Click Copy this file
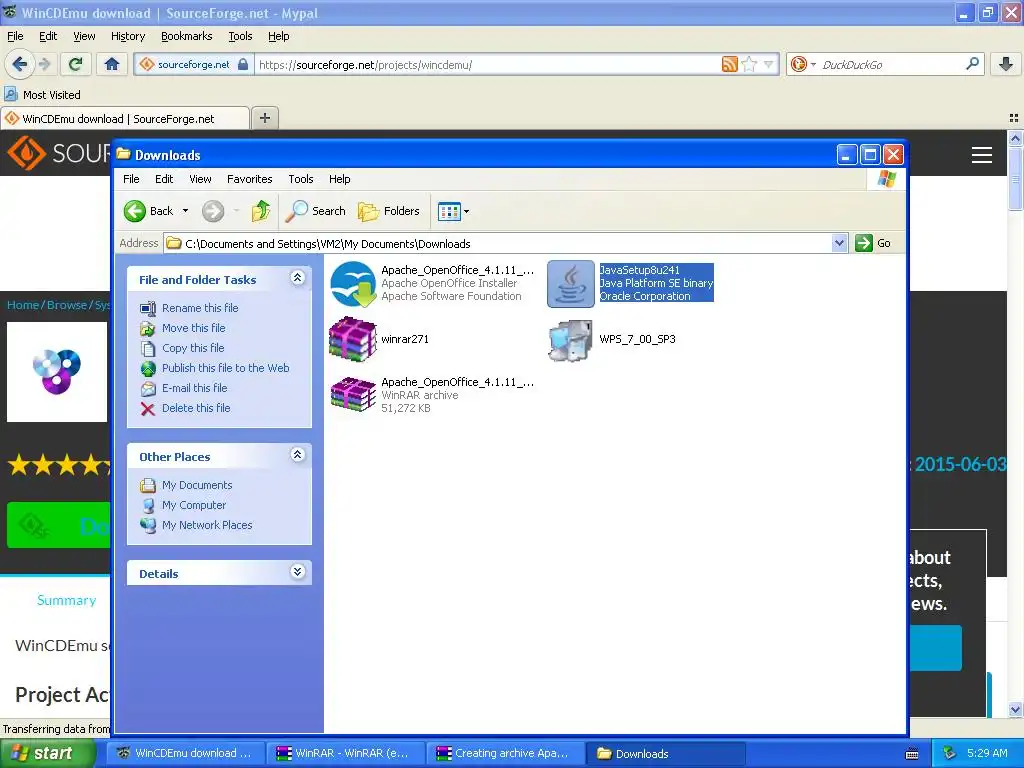Image resolution: width=1024 pixels, height=768 pixels. point(193,348)
